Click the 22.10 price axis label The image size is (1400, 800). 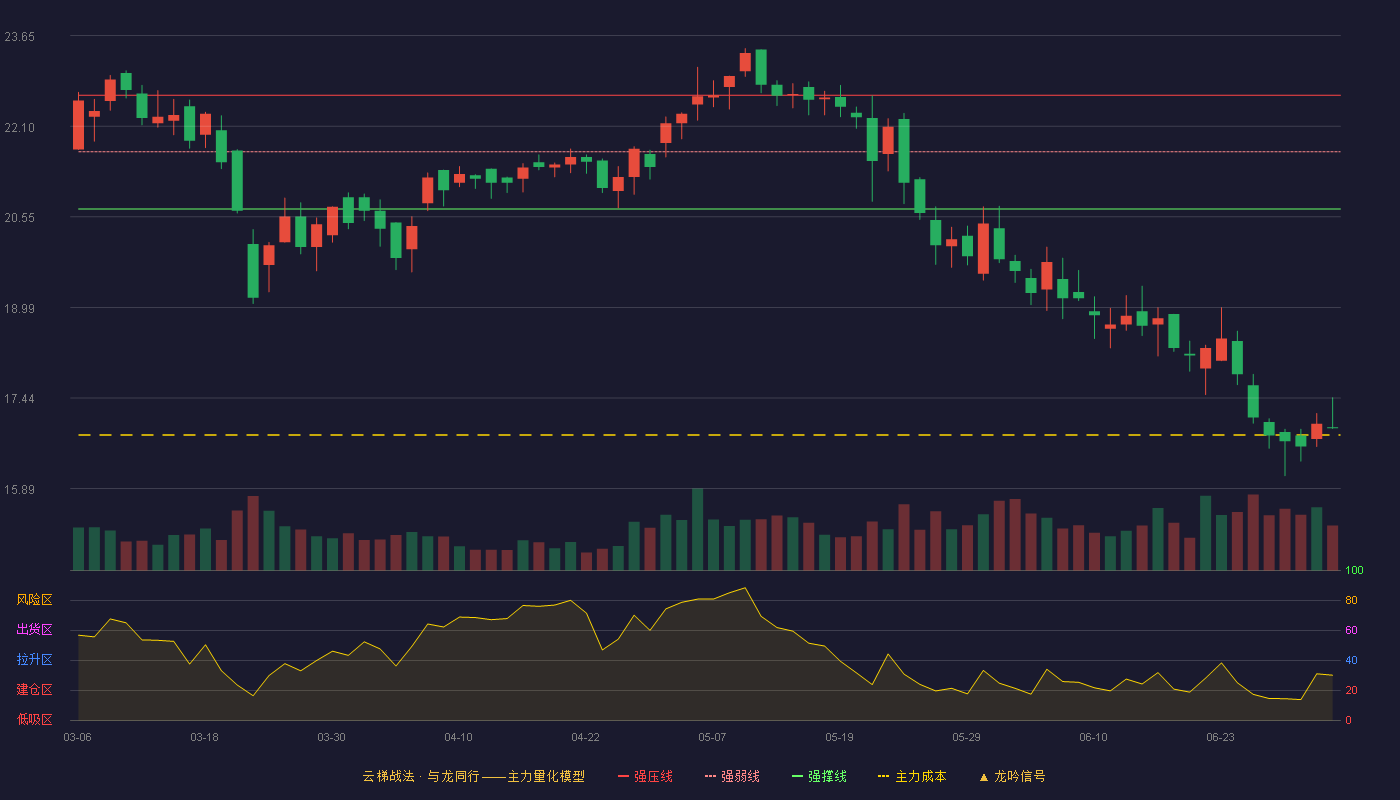(x=20, y=127)
